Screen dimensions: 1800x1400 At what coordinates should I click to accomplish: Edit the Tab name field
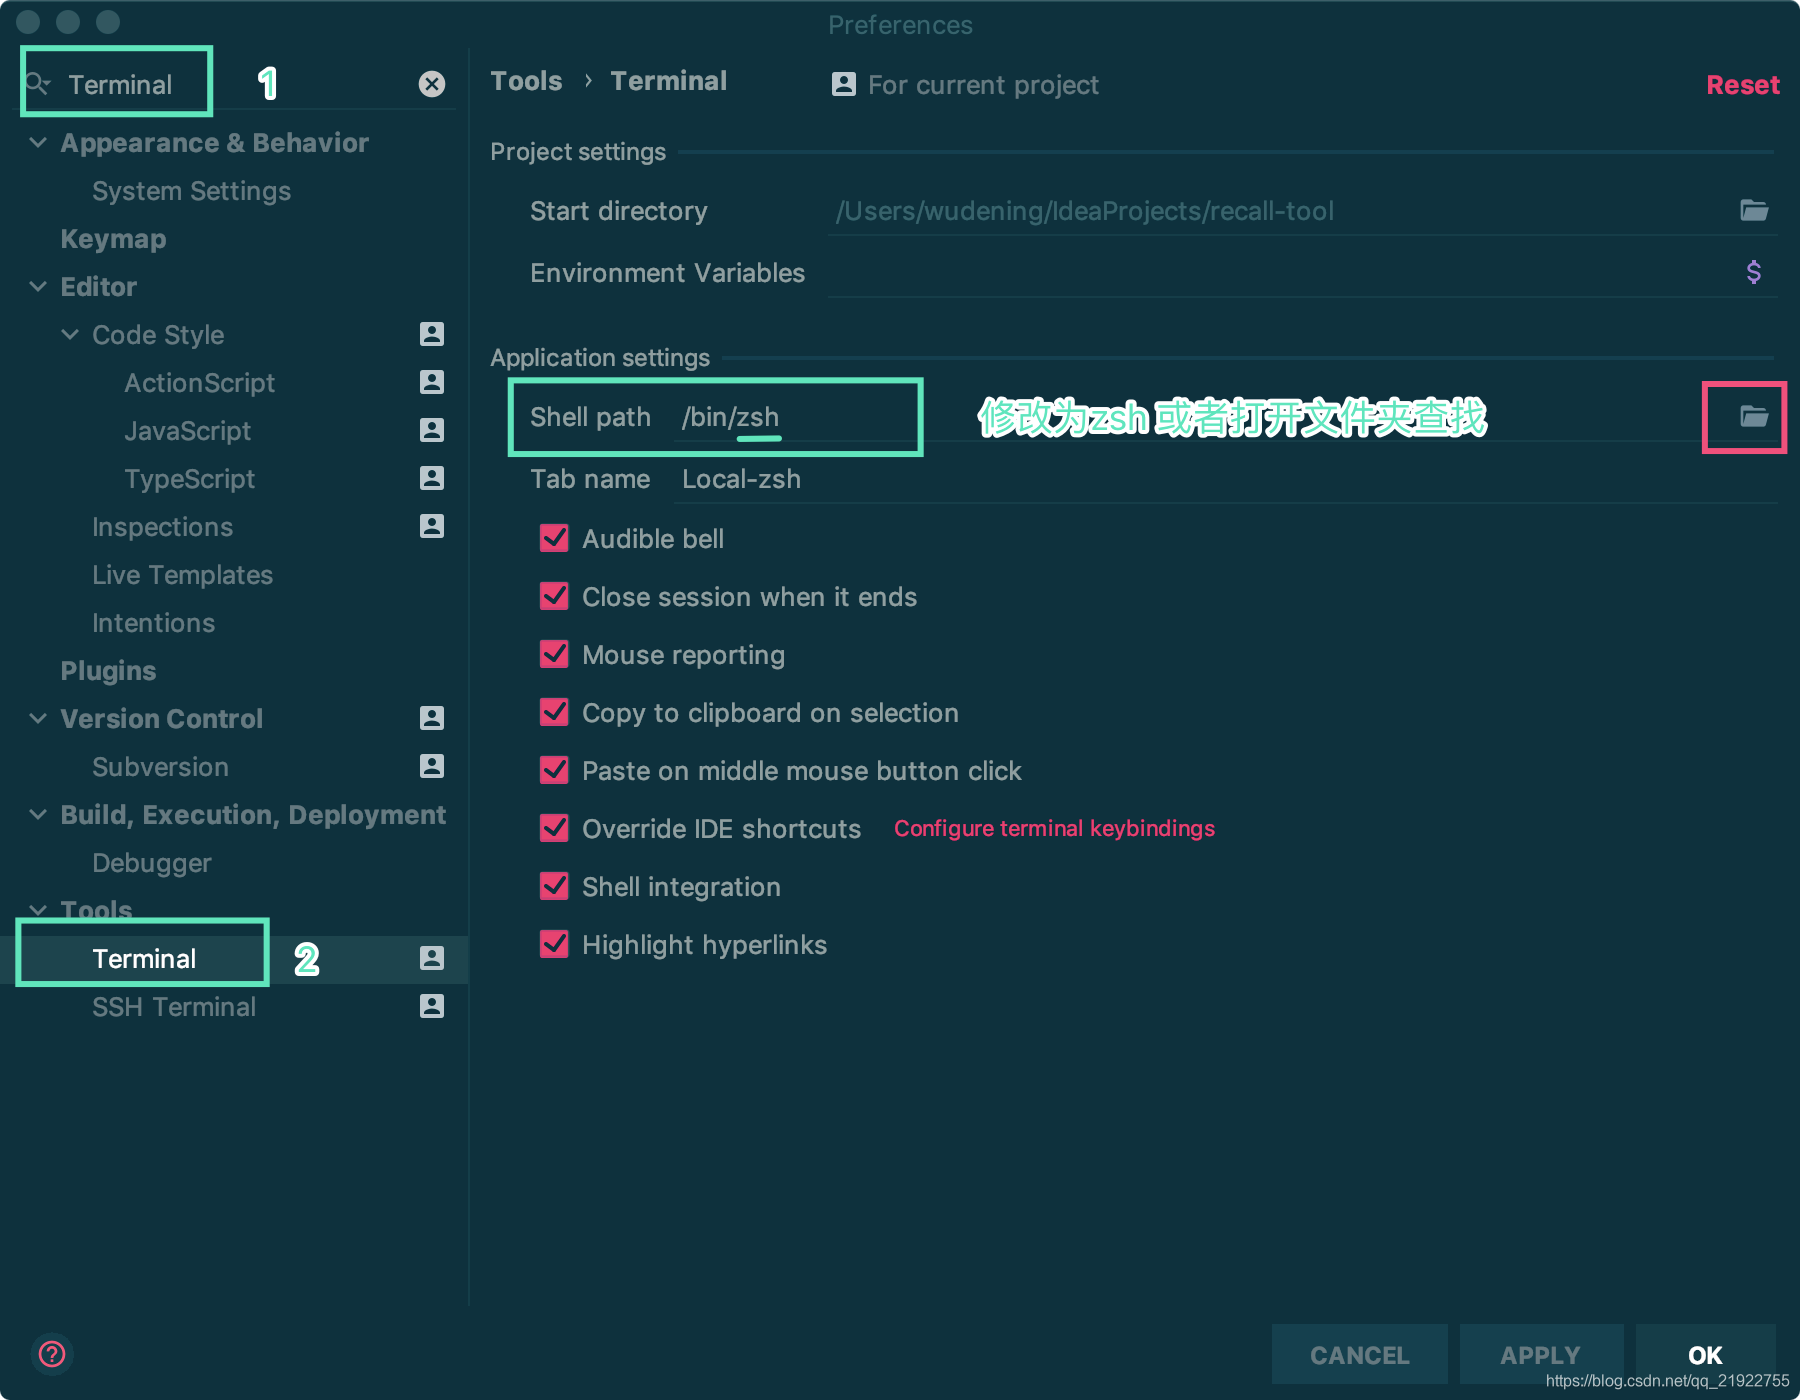coord(1225,479)
